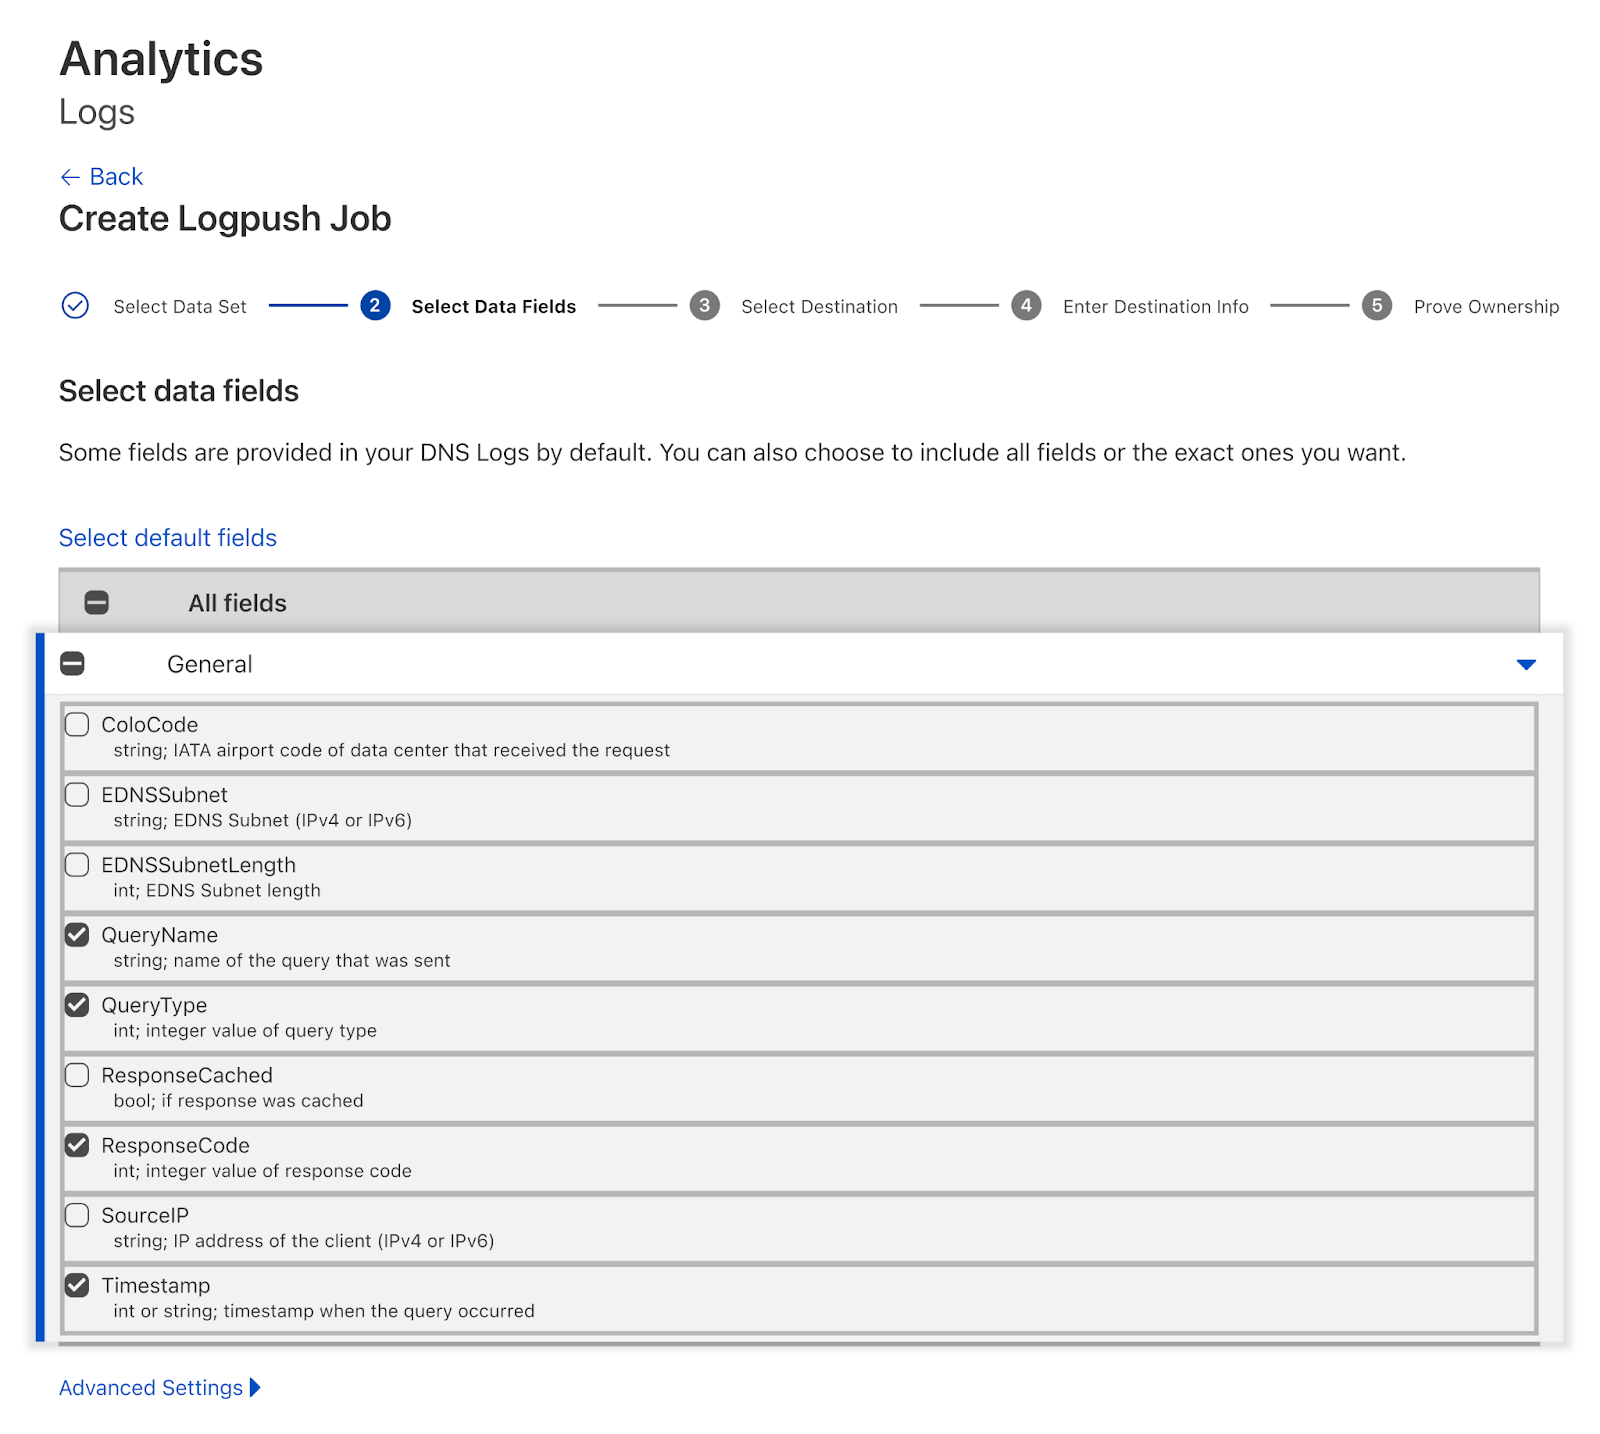Click 'int or string; timestamp' description
This screenshot has height=1434, width=1600.
pos(324,1310)
